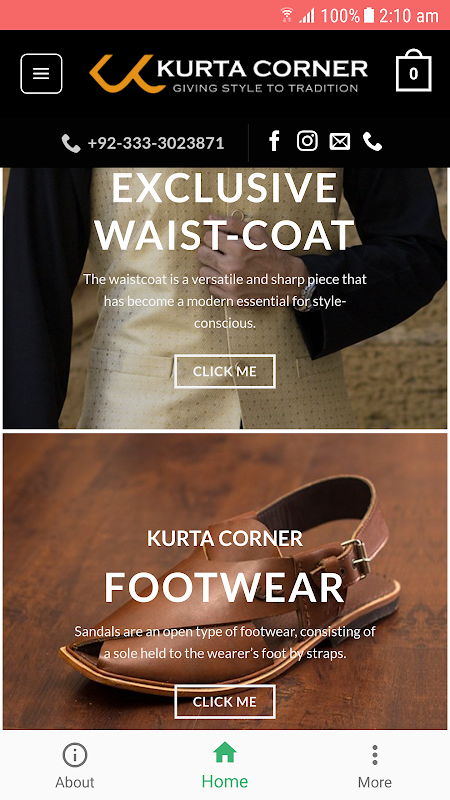This screenshot has width=450, height=800.
Task: Call the number +92-333-3023871
Action: [x=156, y=143]
